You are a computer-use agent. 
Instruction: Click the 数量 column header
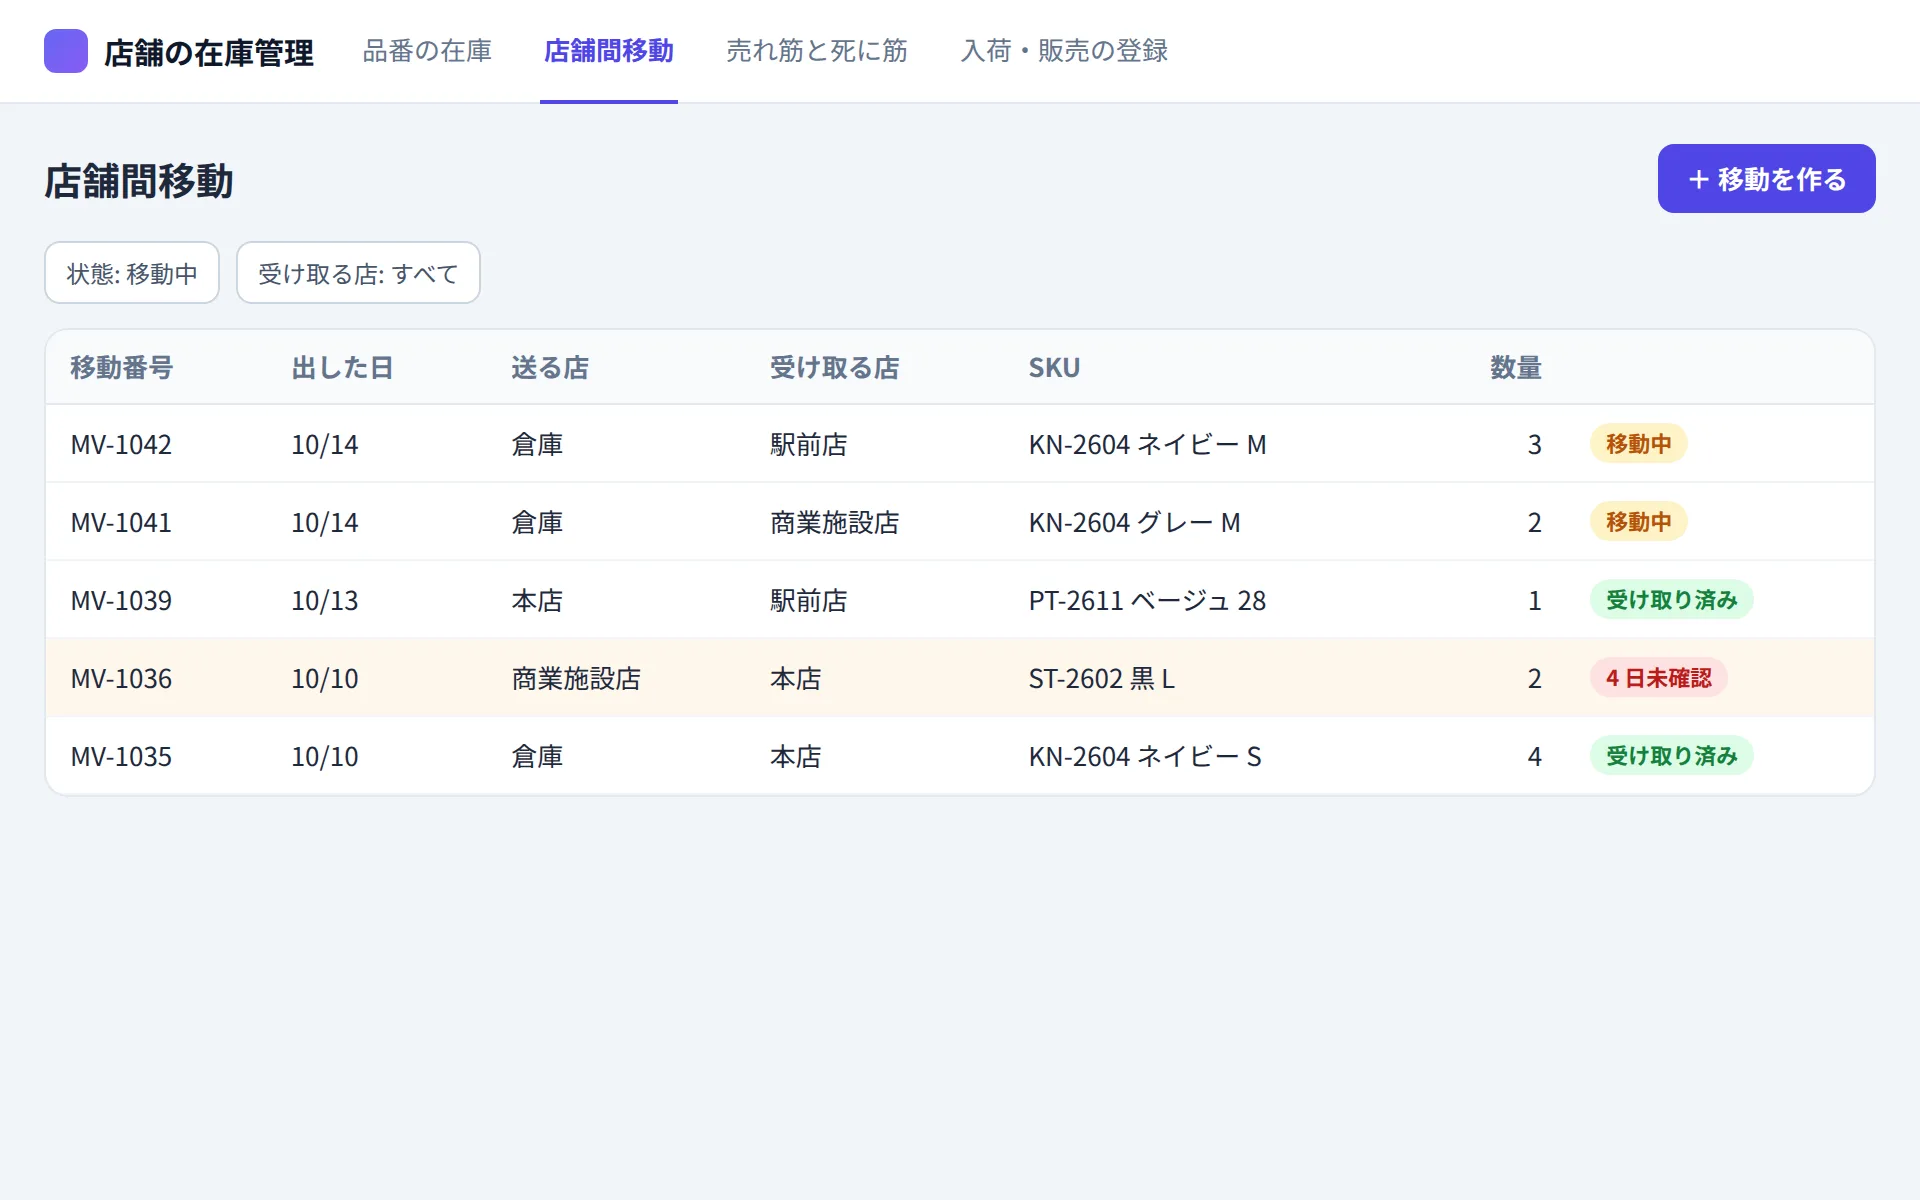pyautogui.click(x=1516, y=368)
